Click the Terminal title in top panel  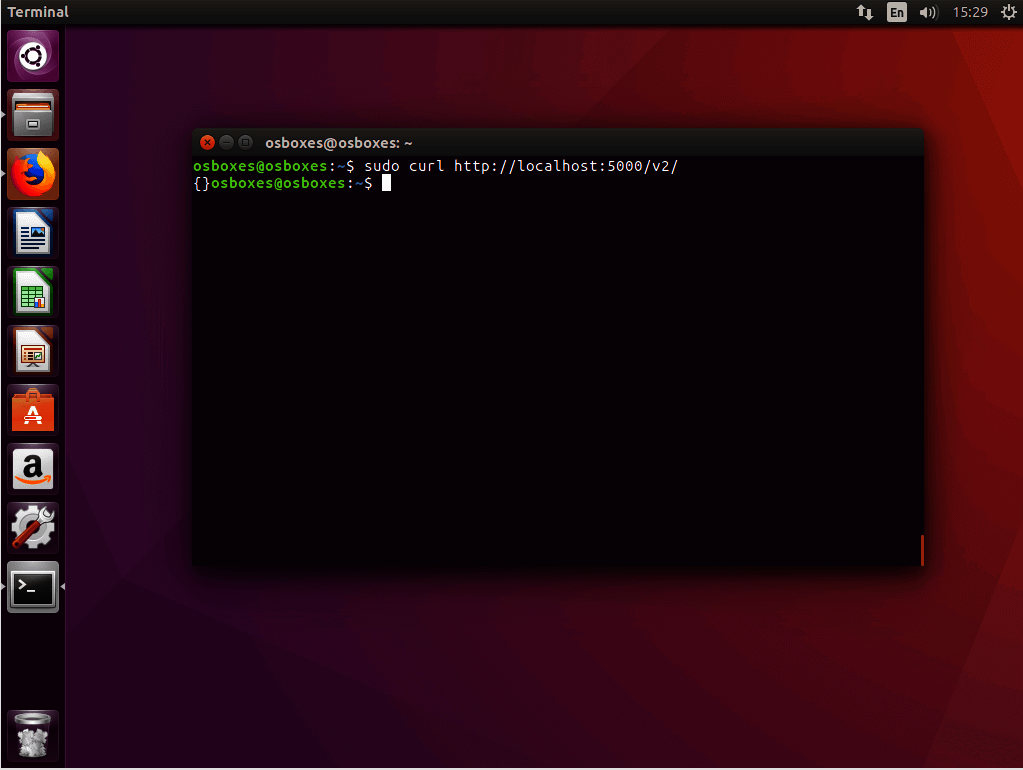(x=38, y=13)
